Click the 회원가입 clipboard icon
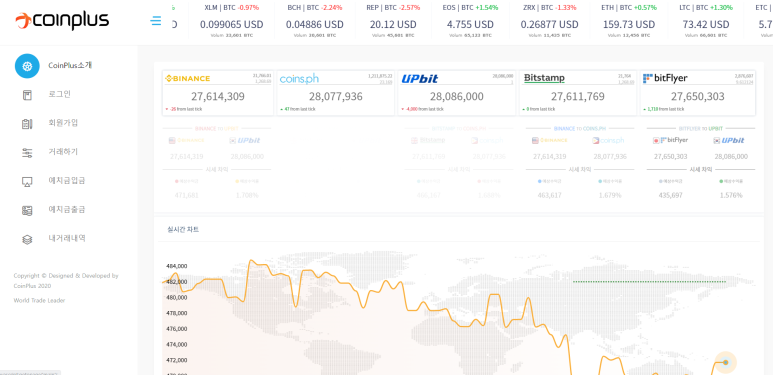Viewport: 773px width, 375px height. (27, 124)
